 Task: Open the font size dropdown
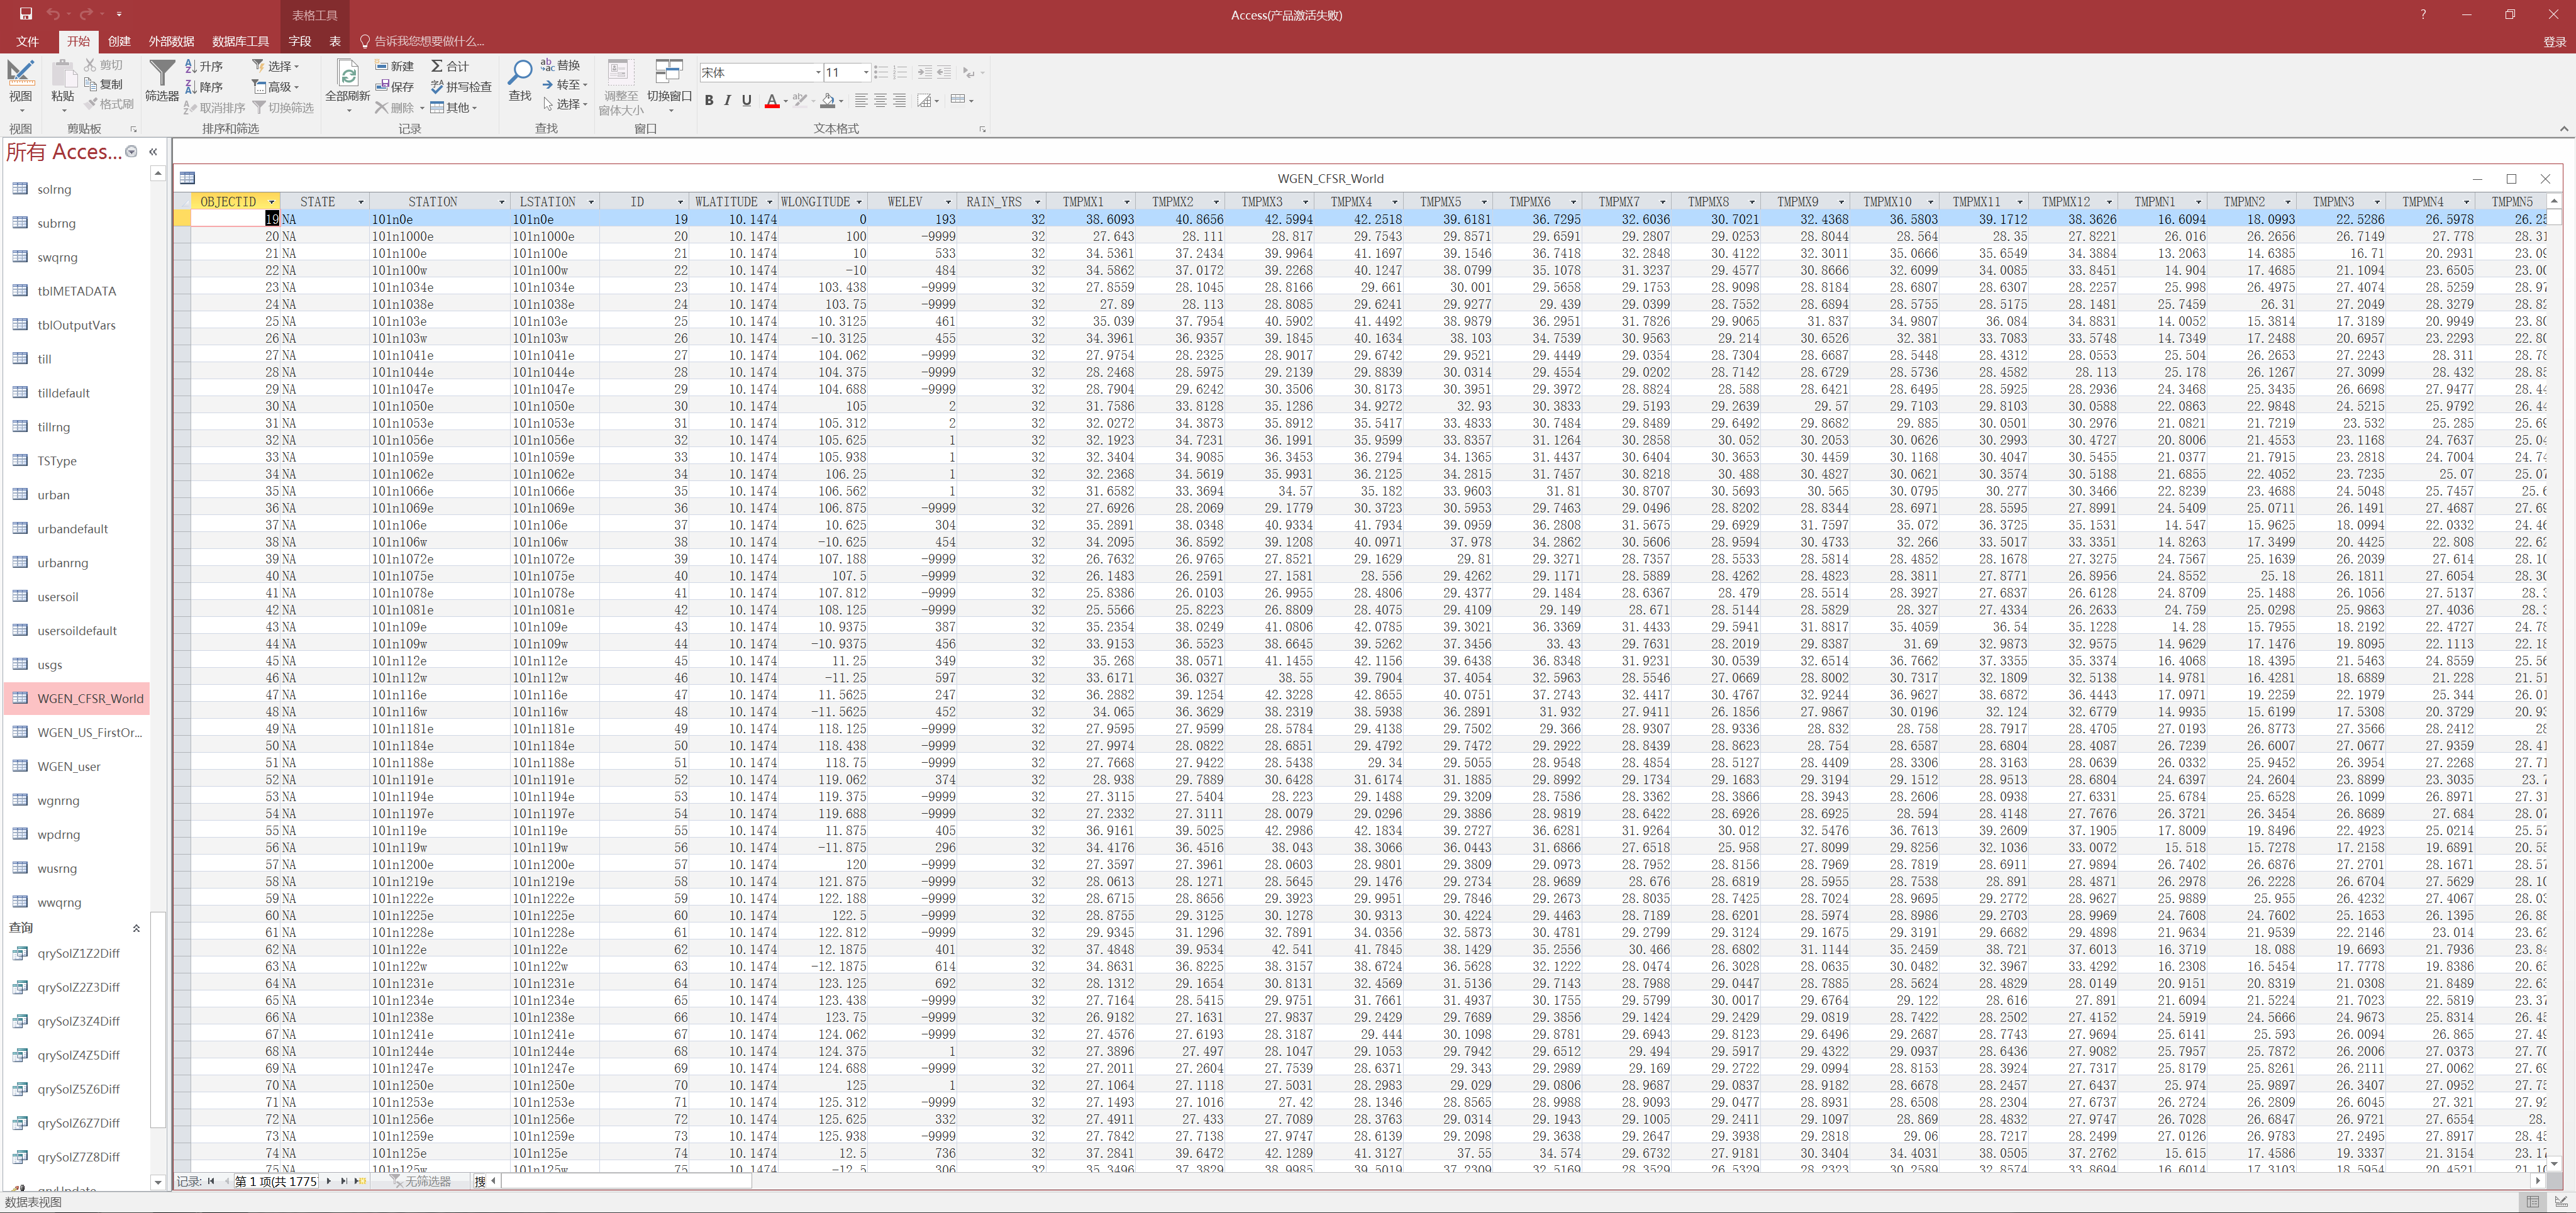coord(865,73)
